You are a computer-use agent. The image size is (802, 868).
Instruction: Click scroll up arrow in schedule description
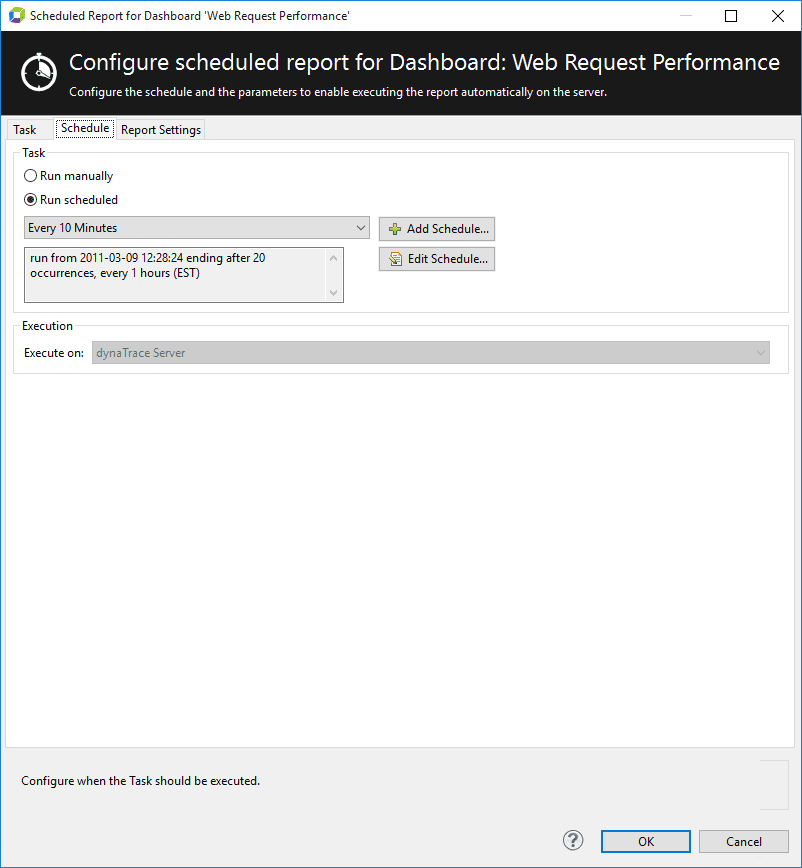tap(333, 258)
